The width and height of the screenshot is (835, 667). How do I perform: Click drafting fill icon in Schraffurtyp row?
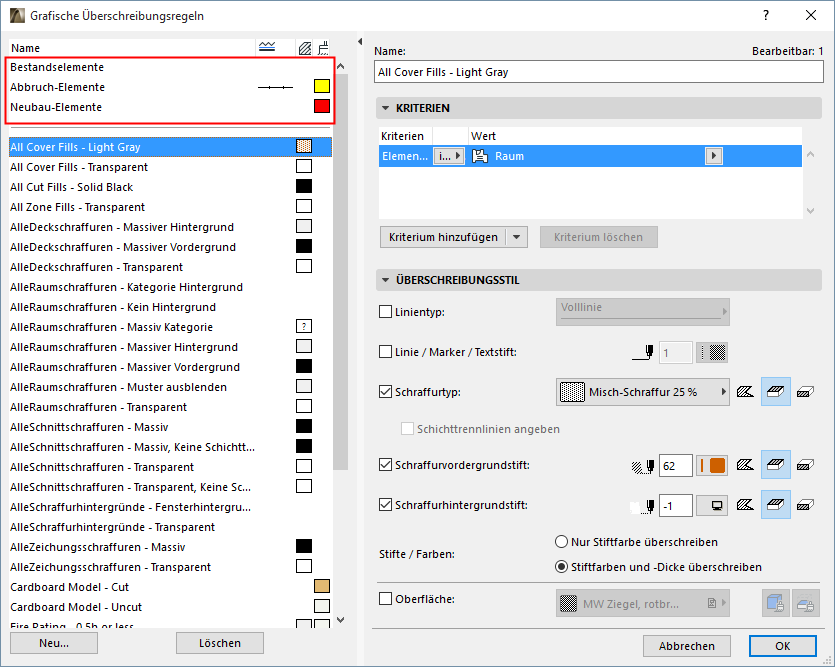point(745,392)
